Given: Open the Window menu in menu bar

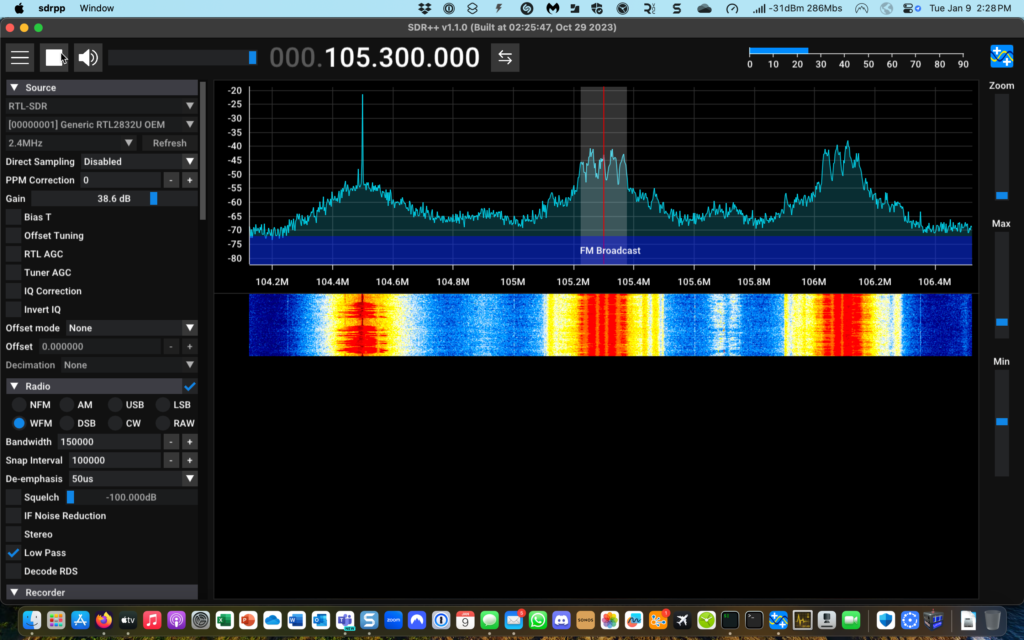Looking at the screenshot, I should 96,8.
